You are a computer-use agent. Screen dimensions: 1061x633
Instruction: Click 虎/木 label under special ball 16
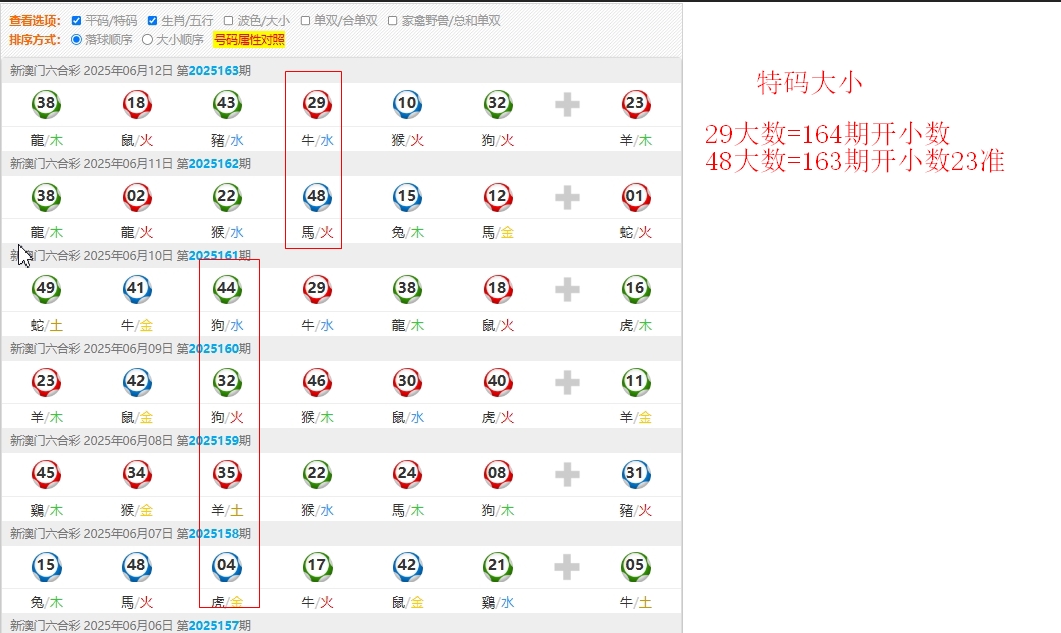click(635, 326)
